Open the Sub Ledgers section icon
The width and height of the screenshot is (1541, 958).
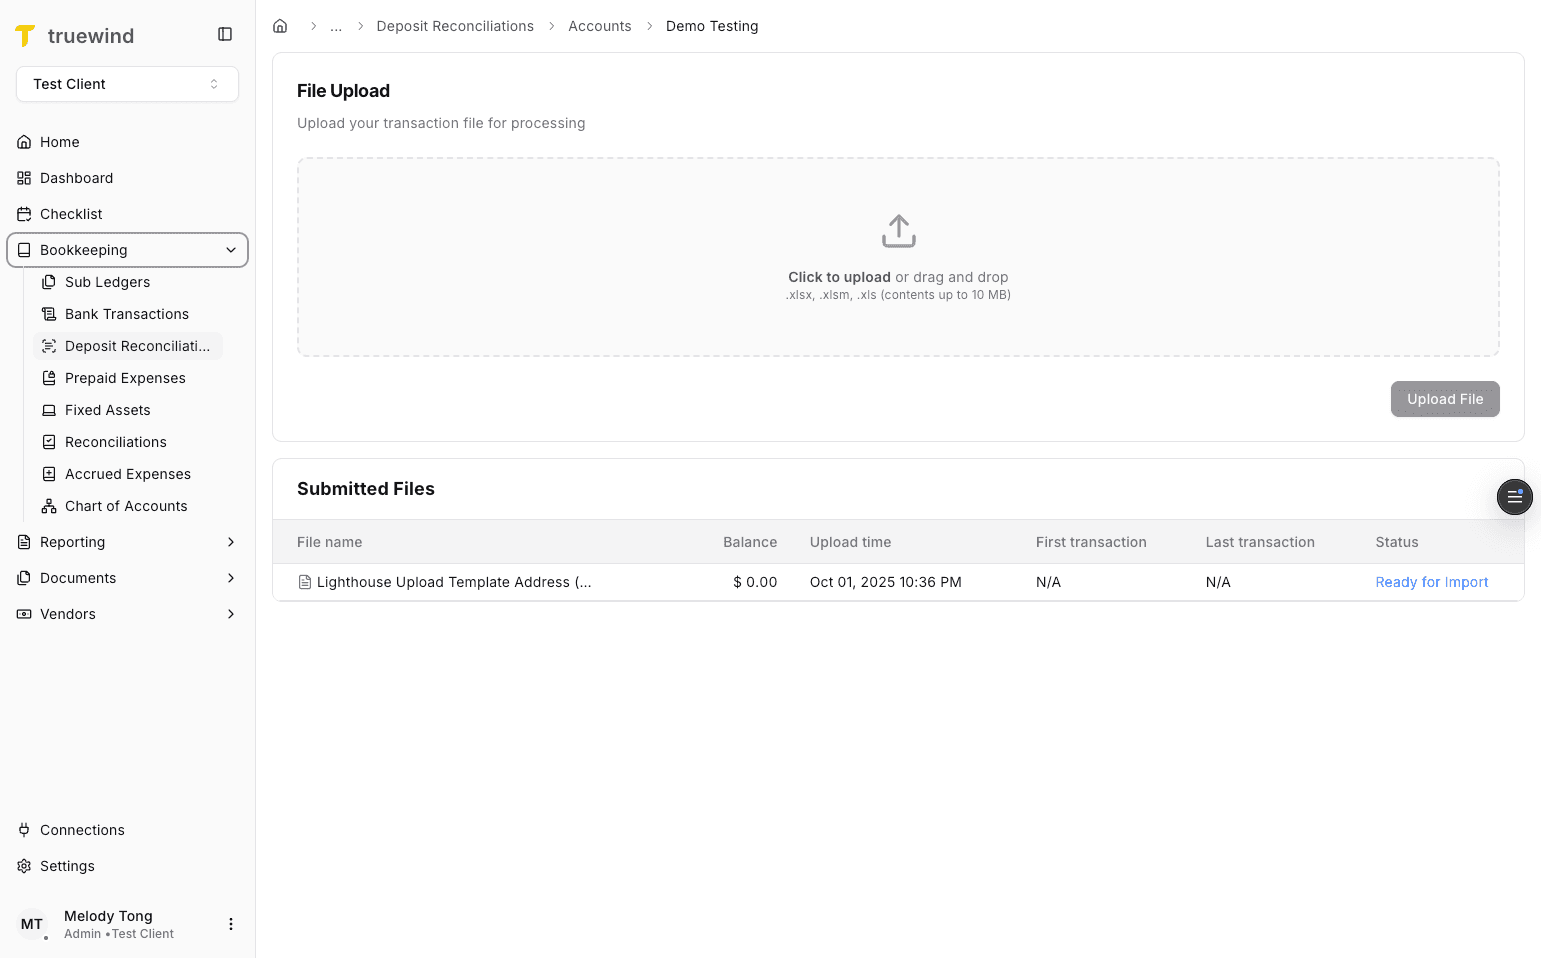(48, 282)
